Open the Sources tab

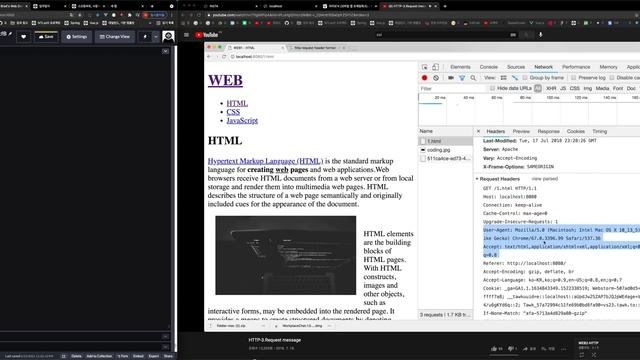click(516, 67)
